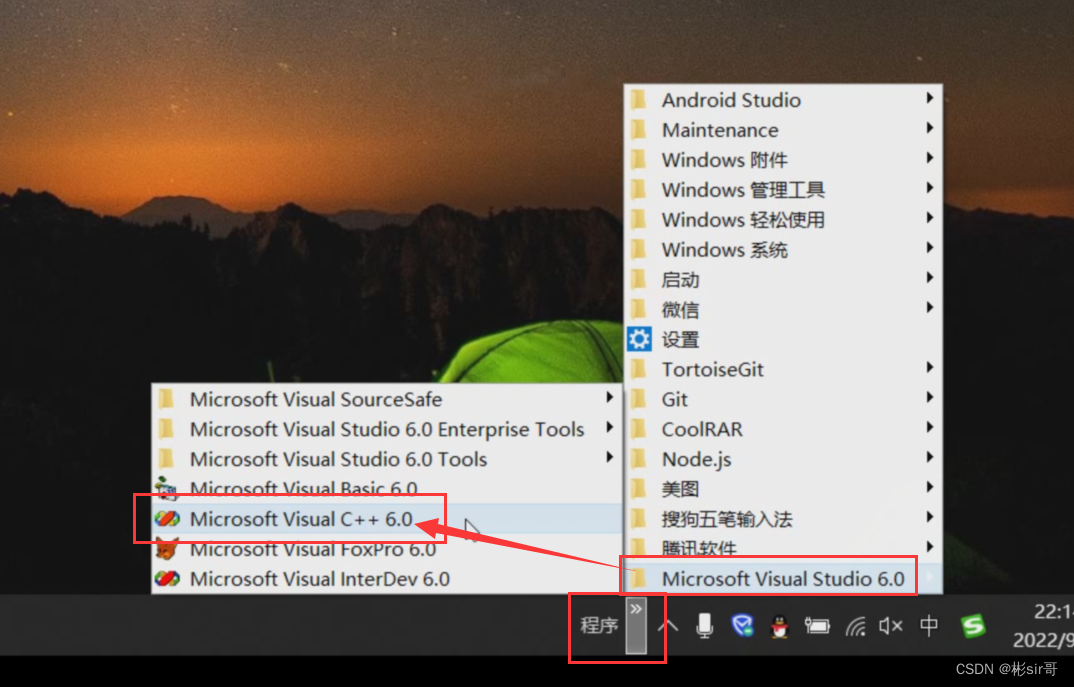
Task: Click the muted speaker volume icon
Action: point(891,625)
